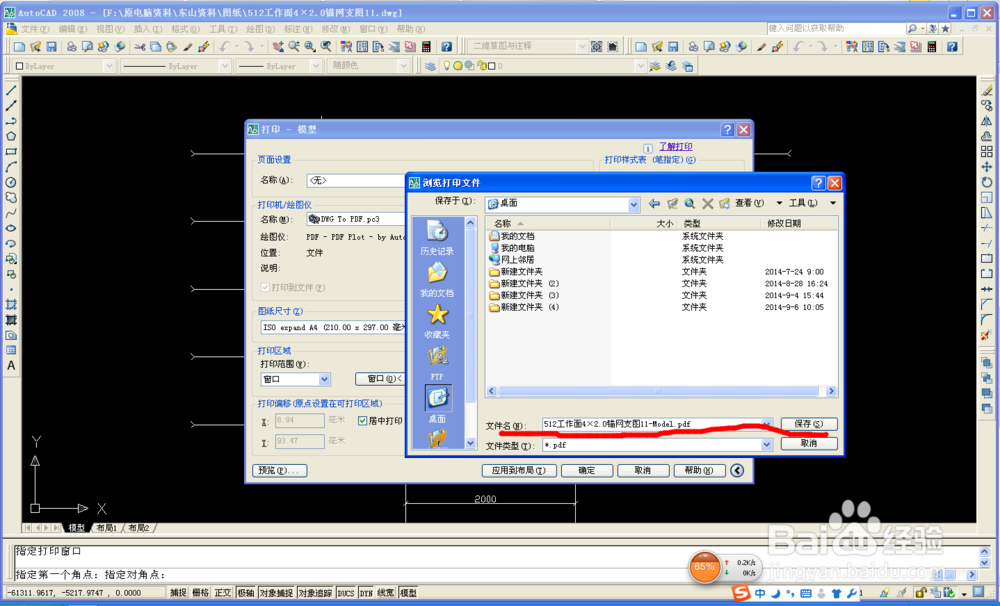Select the Polygon tool in the Draw toolbar

point(11,137)
